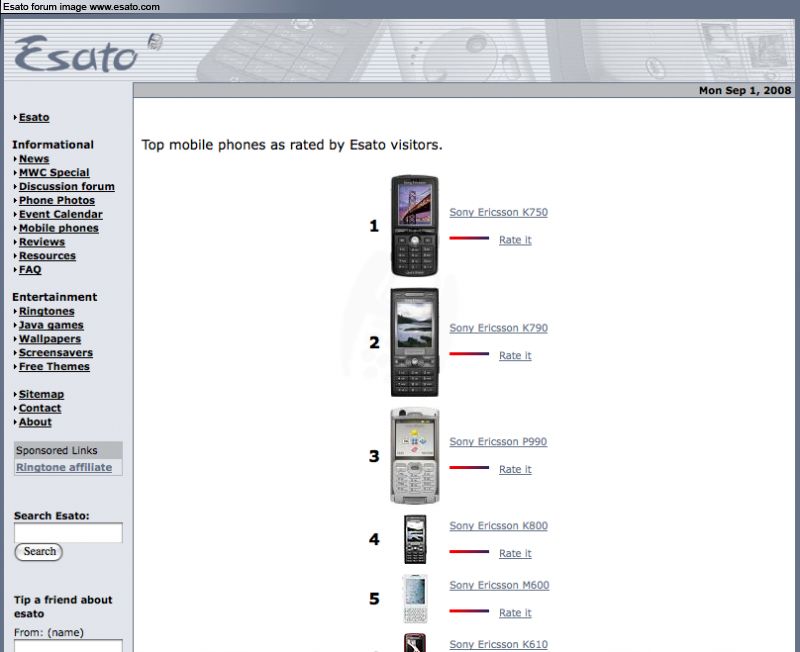Open the Esato sidebar link
Image resolution: width=800 pixels, height=652 pixels.
coord(34,117)
